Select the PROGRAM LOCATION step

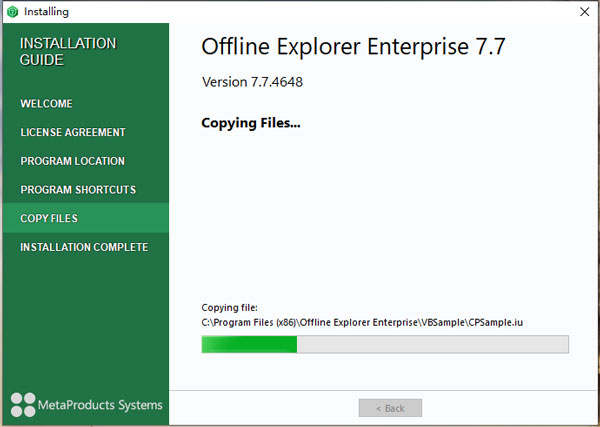[72, 161]
